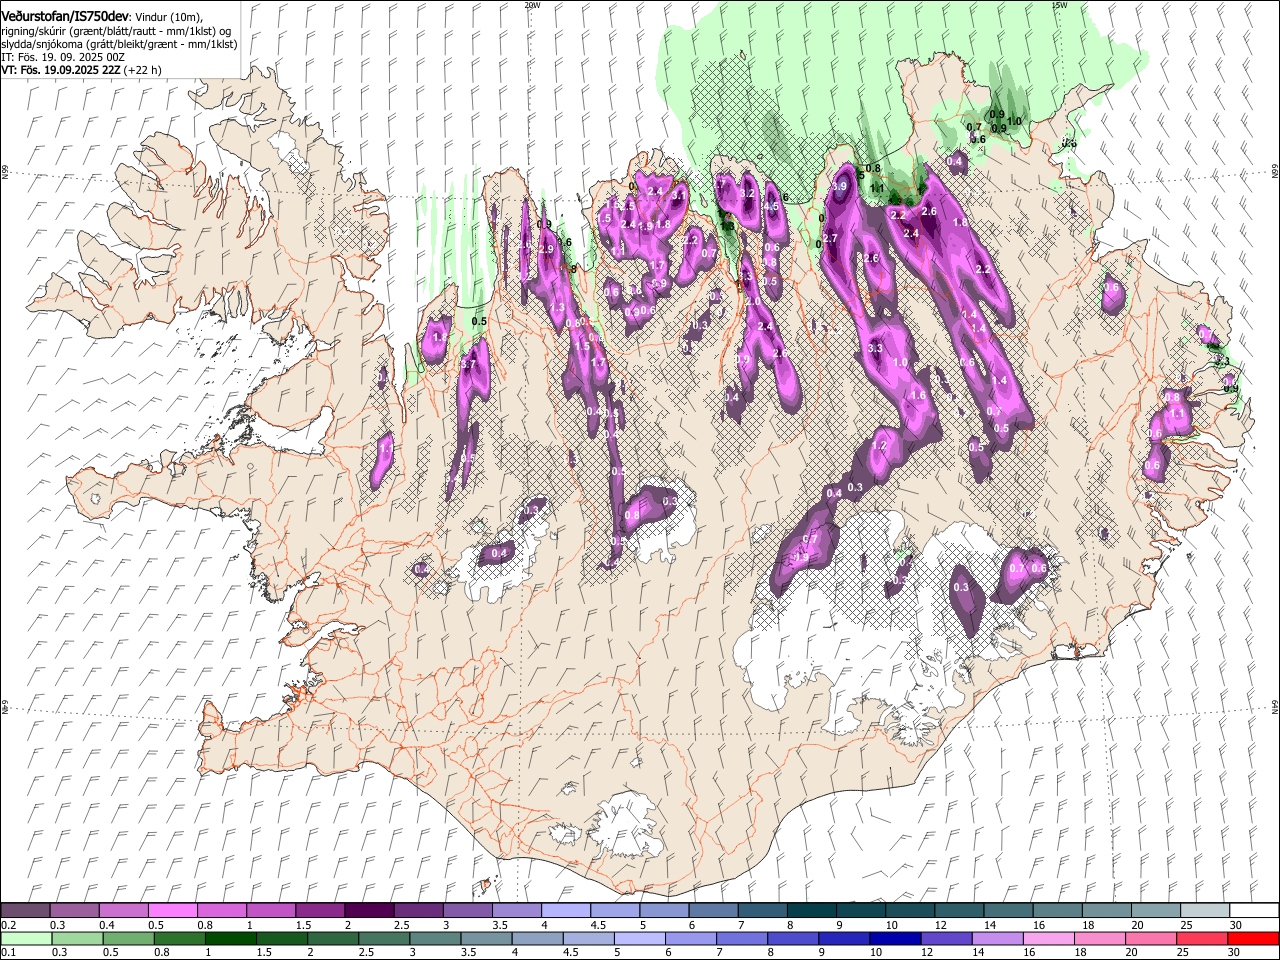Click upper scale dark teal swatch between 8 and 9
This screenshot has height=960, width=1280.
click(x=810, y=911)
